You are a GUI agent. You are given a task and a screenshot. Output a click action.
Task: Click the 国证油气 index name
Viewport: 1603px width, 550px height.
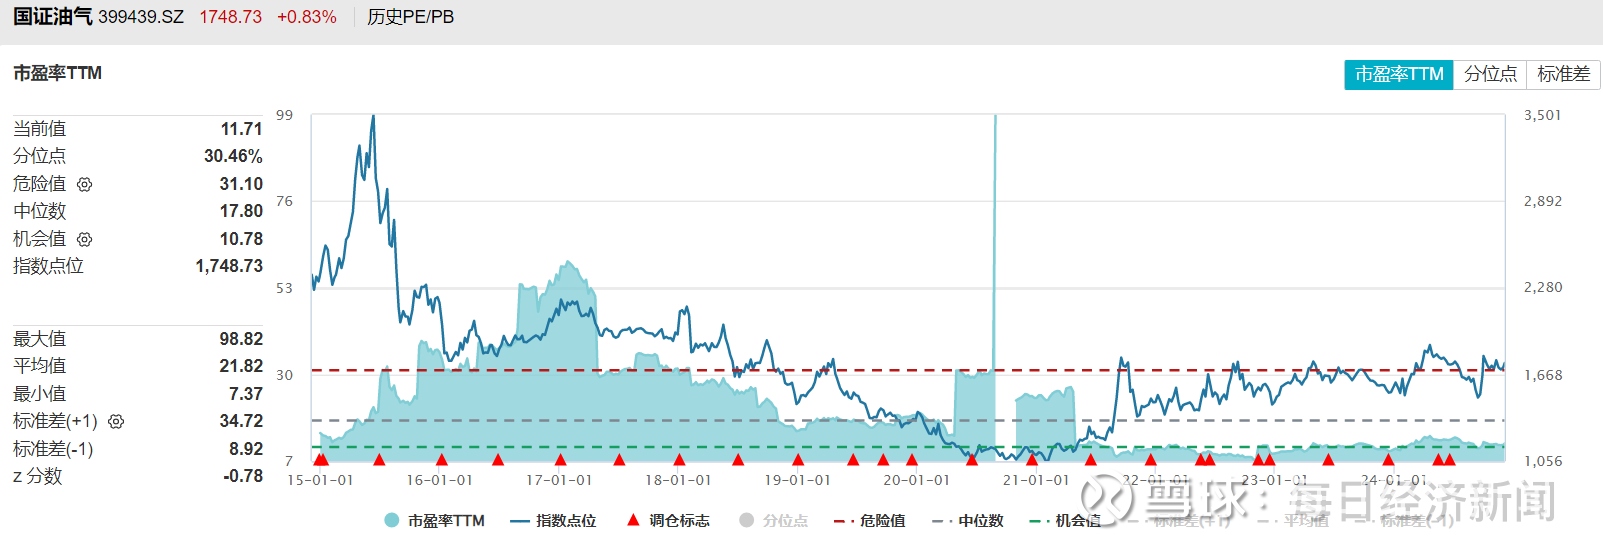pyautogui.click(x=52, y=17)
